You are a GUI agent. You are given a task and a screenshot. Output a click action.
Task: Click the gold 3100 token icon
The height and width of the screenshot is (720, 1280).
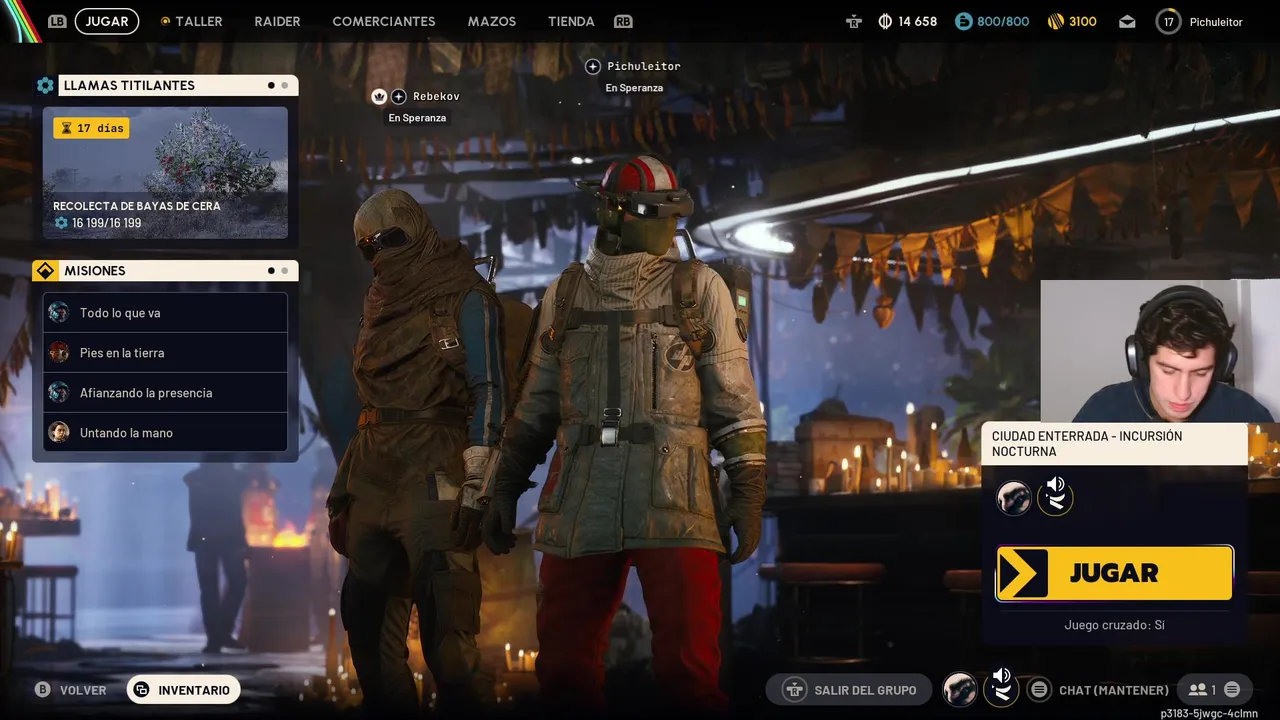[1056, 21]
